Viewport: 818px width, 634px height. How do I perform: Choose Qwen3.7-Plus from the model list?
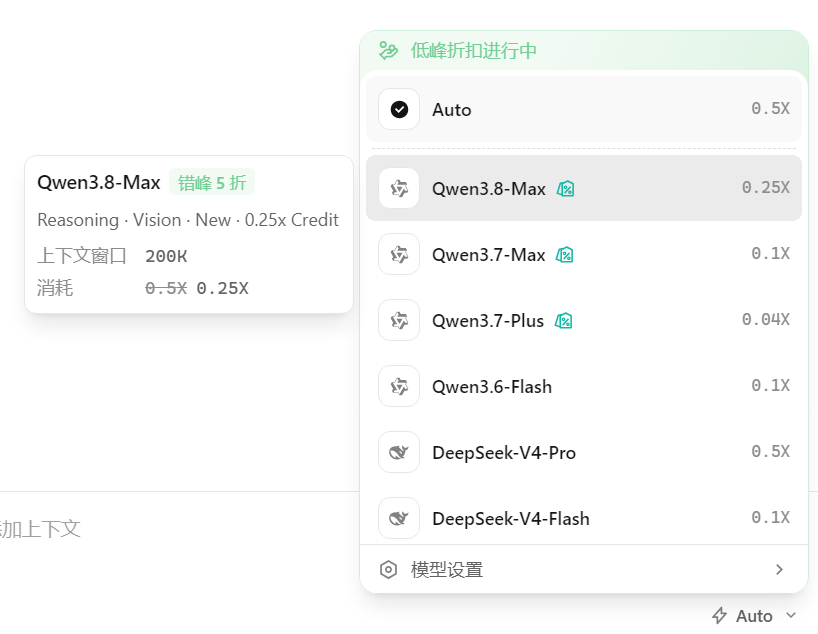click(584, 320)
